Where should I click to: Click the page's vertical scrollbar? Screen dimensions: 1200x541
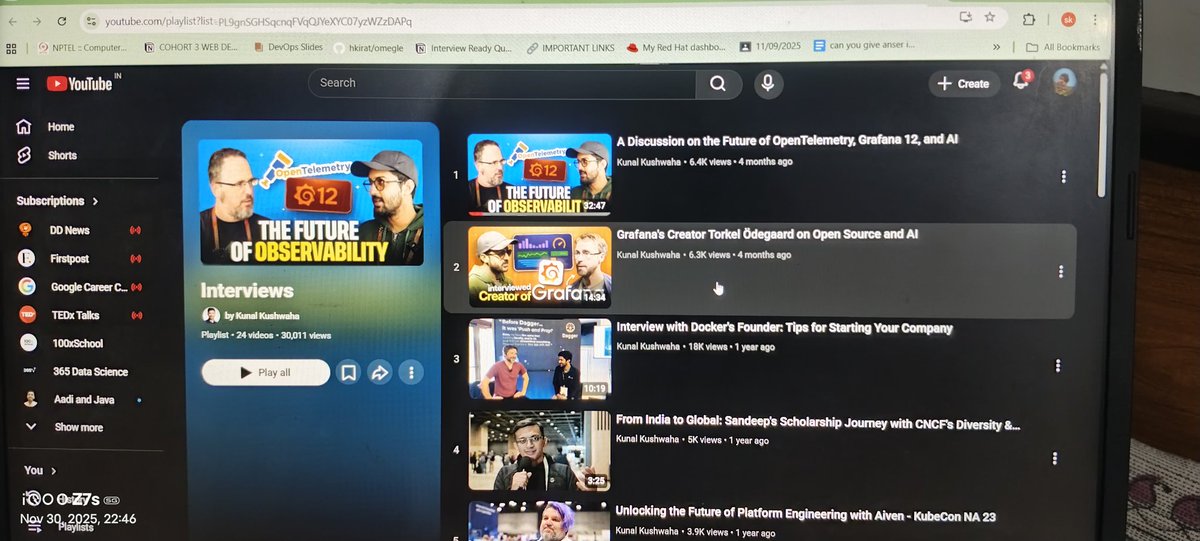click(1102, 135)
